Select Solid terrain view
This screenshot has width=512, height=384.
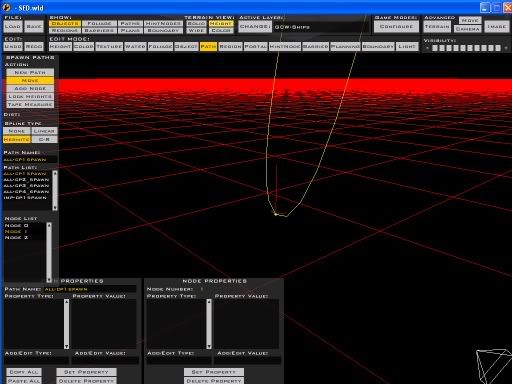pos(196,23)
